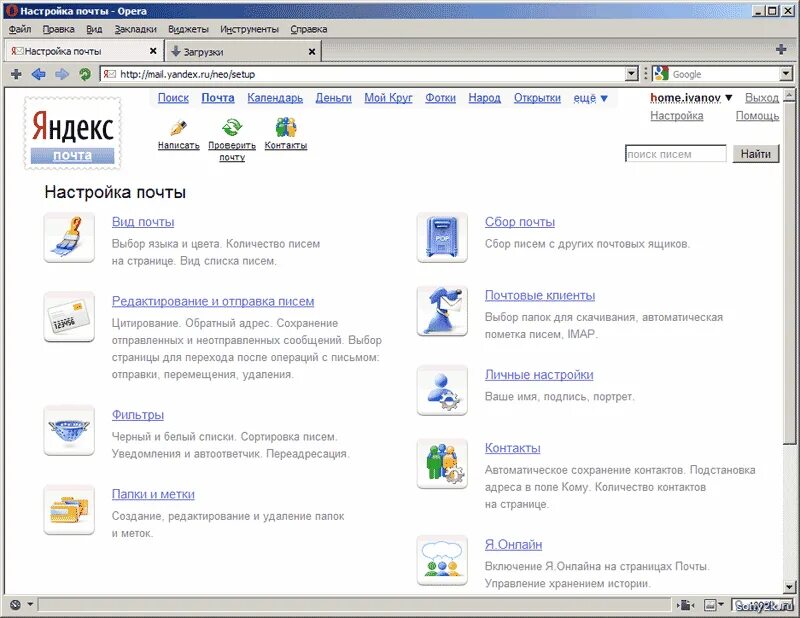Click the images toggle icon in status bar
This screenshot has height=618, width=800.
[710, 605]
